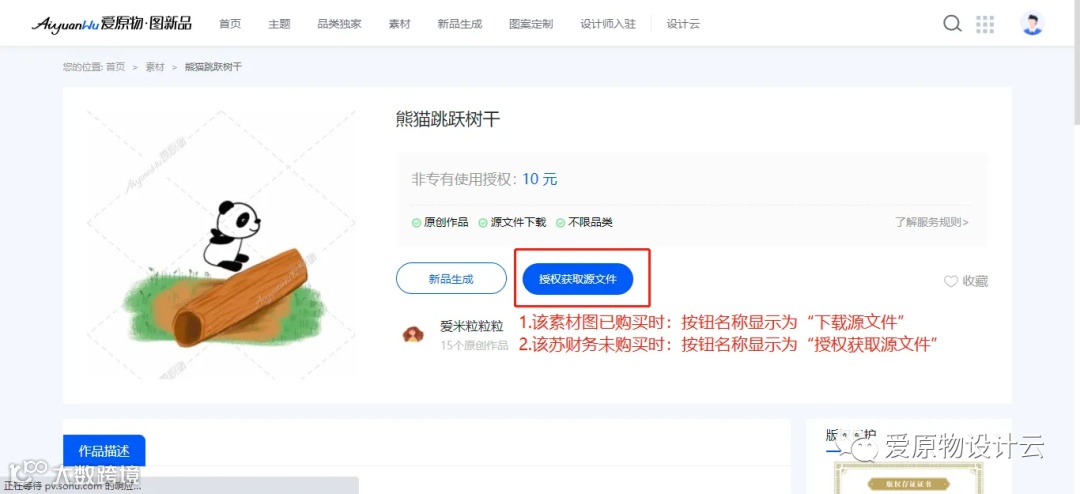1080x494 pixels.
Task: Click 素材 in the breadcrumb
Action: tap(155, 67)
